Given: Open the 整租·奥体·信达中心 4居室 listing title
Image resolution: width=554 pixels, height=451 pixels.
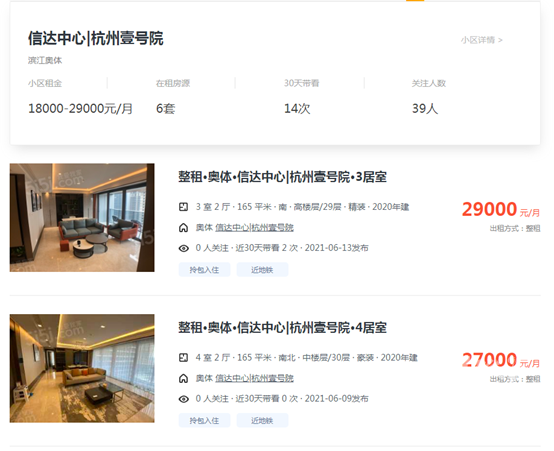Looking at the screenshot, I should coord(282,328).
